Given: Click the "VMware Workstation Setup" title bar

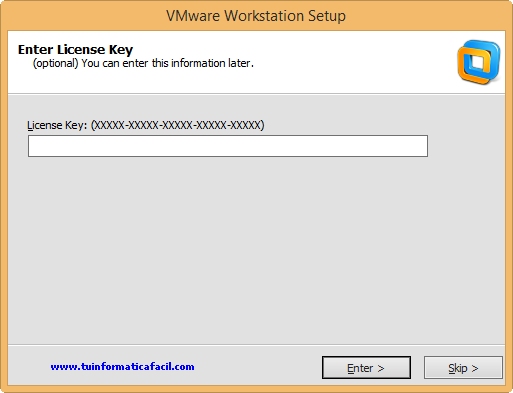Looking at the screenshot, I should point(256,16).
